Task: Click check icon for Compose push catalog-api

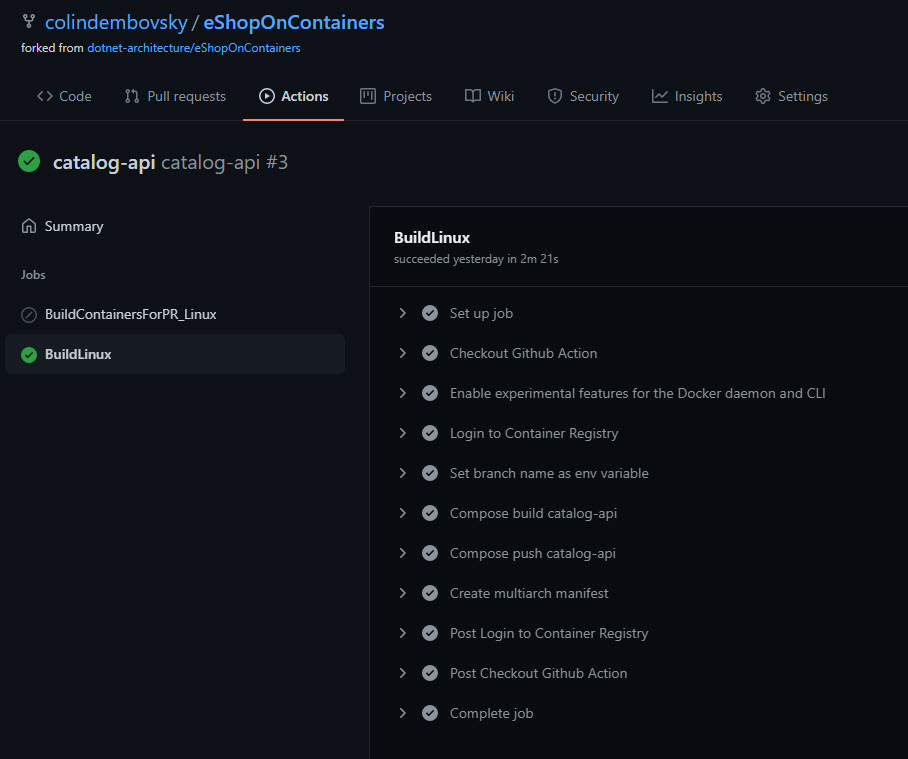Action: pyautogui.click(x=430, y=553)
